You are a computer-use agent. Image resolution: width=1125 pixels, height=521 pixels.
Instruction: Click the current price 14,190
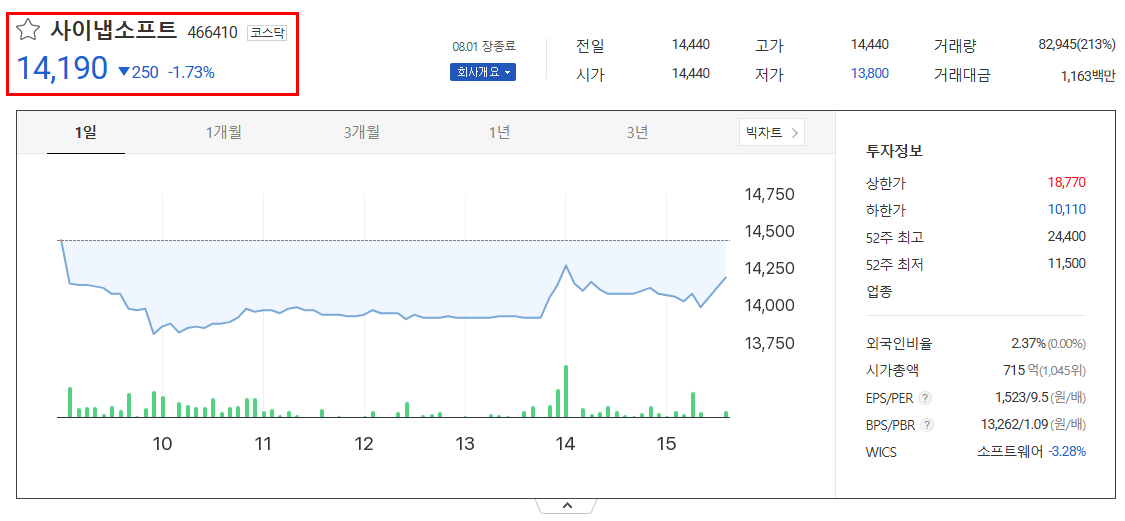click(x=62, y=69)
